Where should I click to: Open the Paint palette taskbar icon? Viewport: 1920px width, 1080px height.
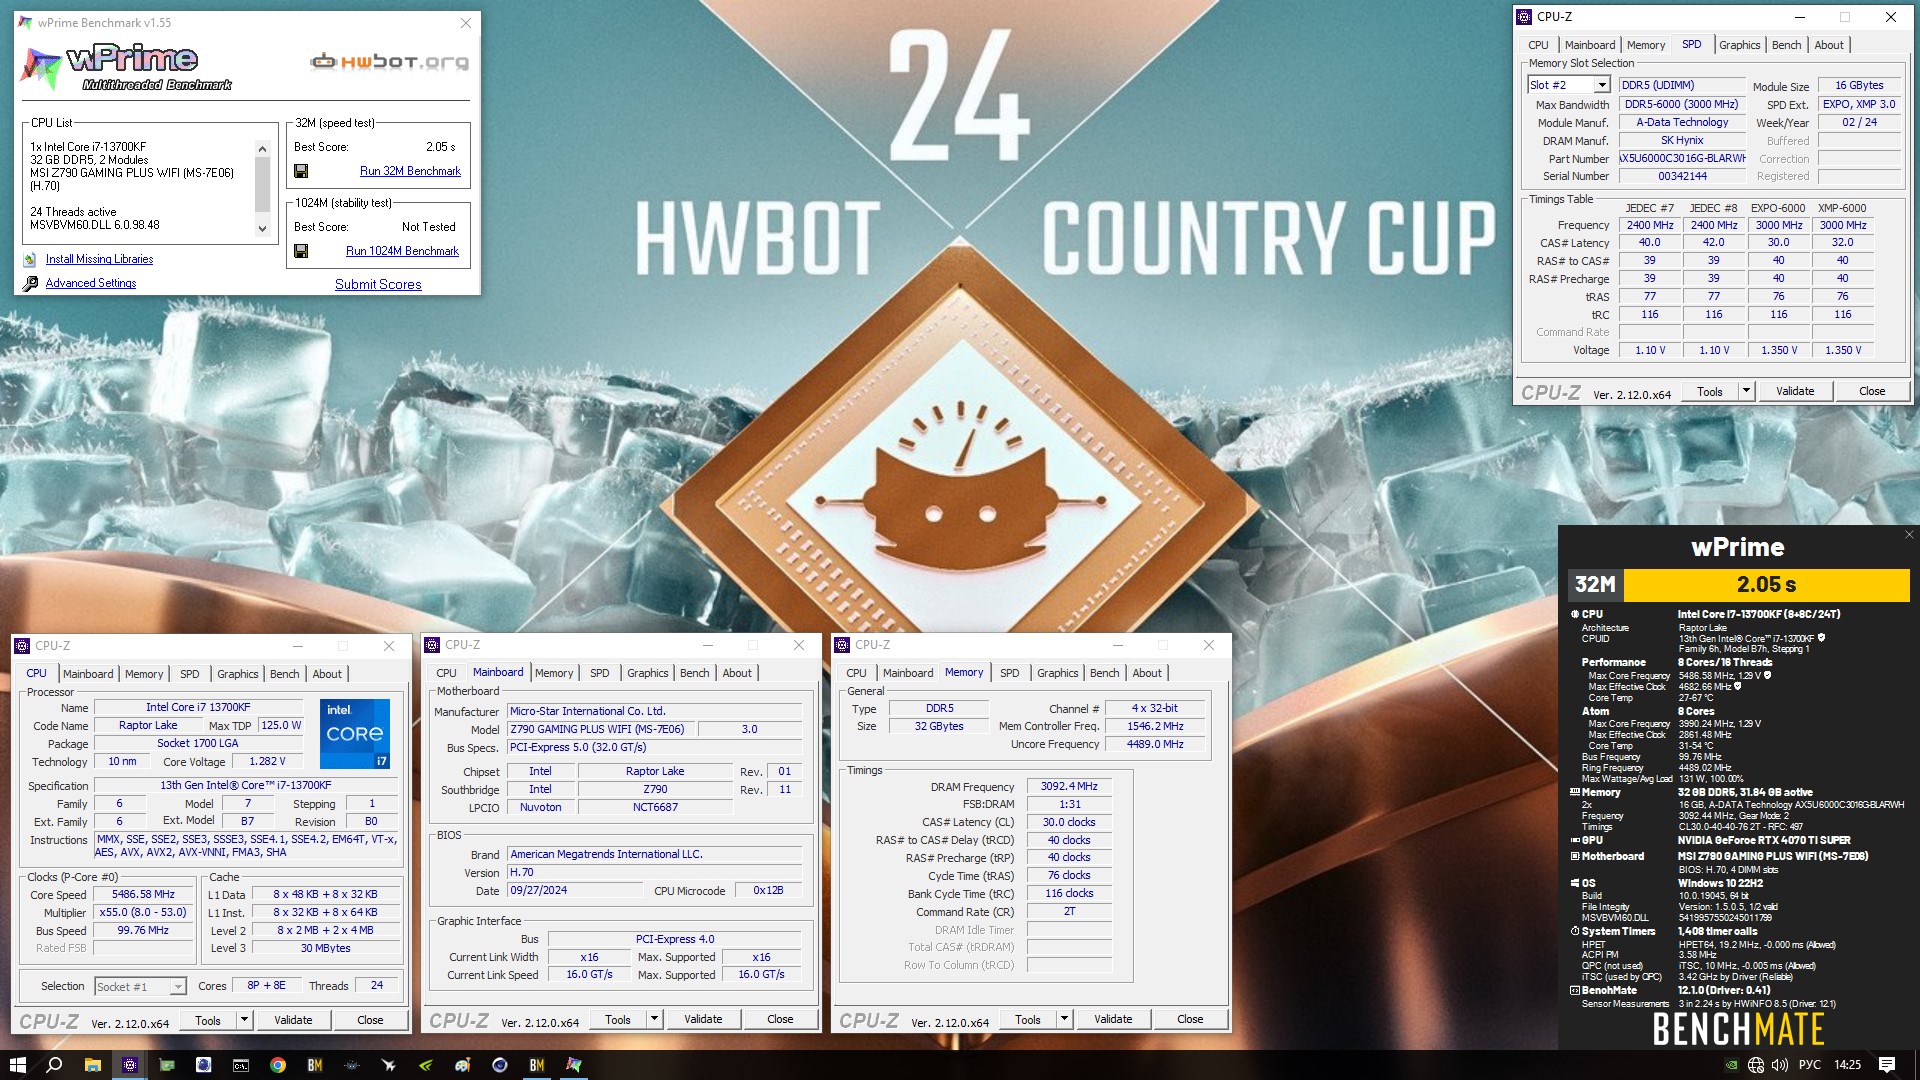coord(462,1065)
